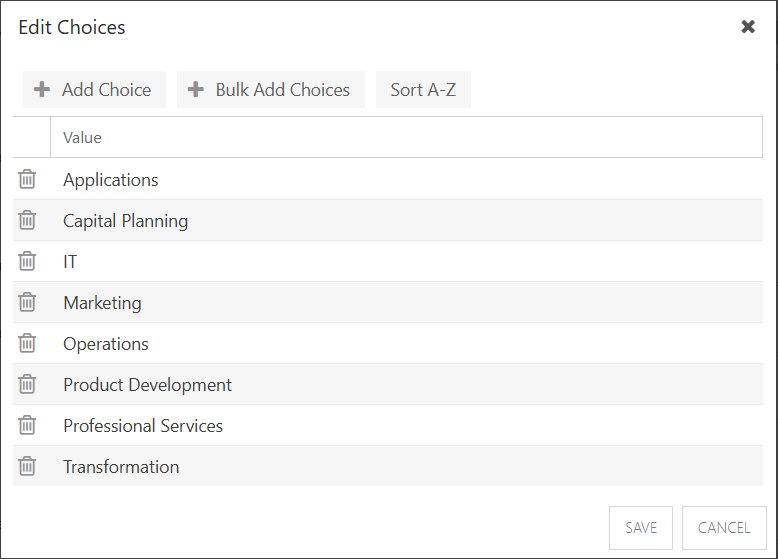
Task: Delete the Marketing row
Action: click(27, 302)
